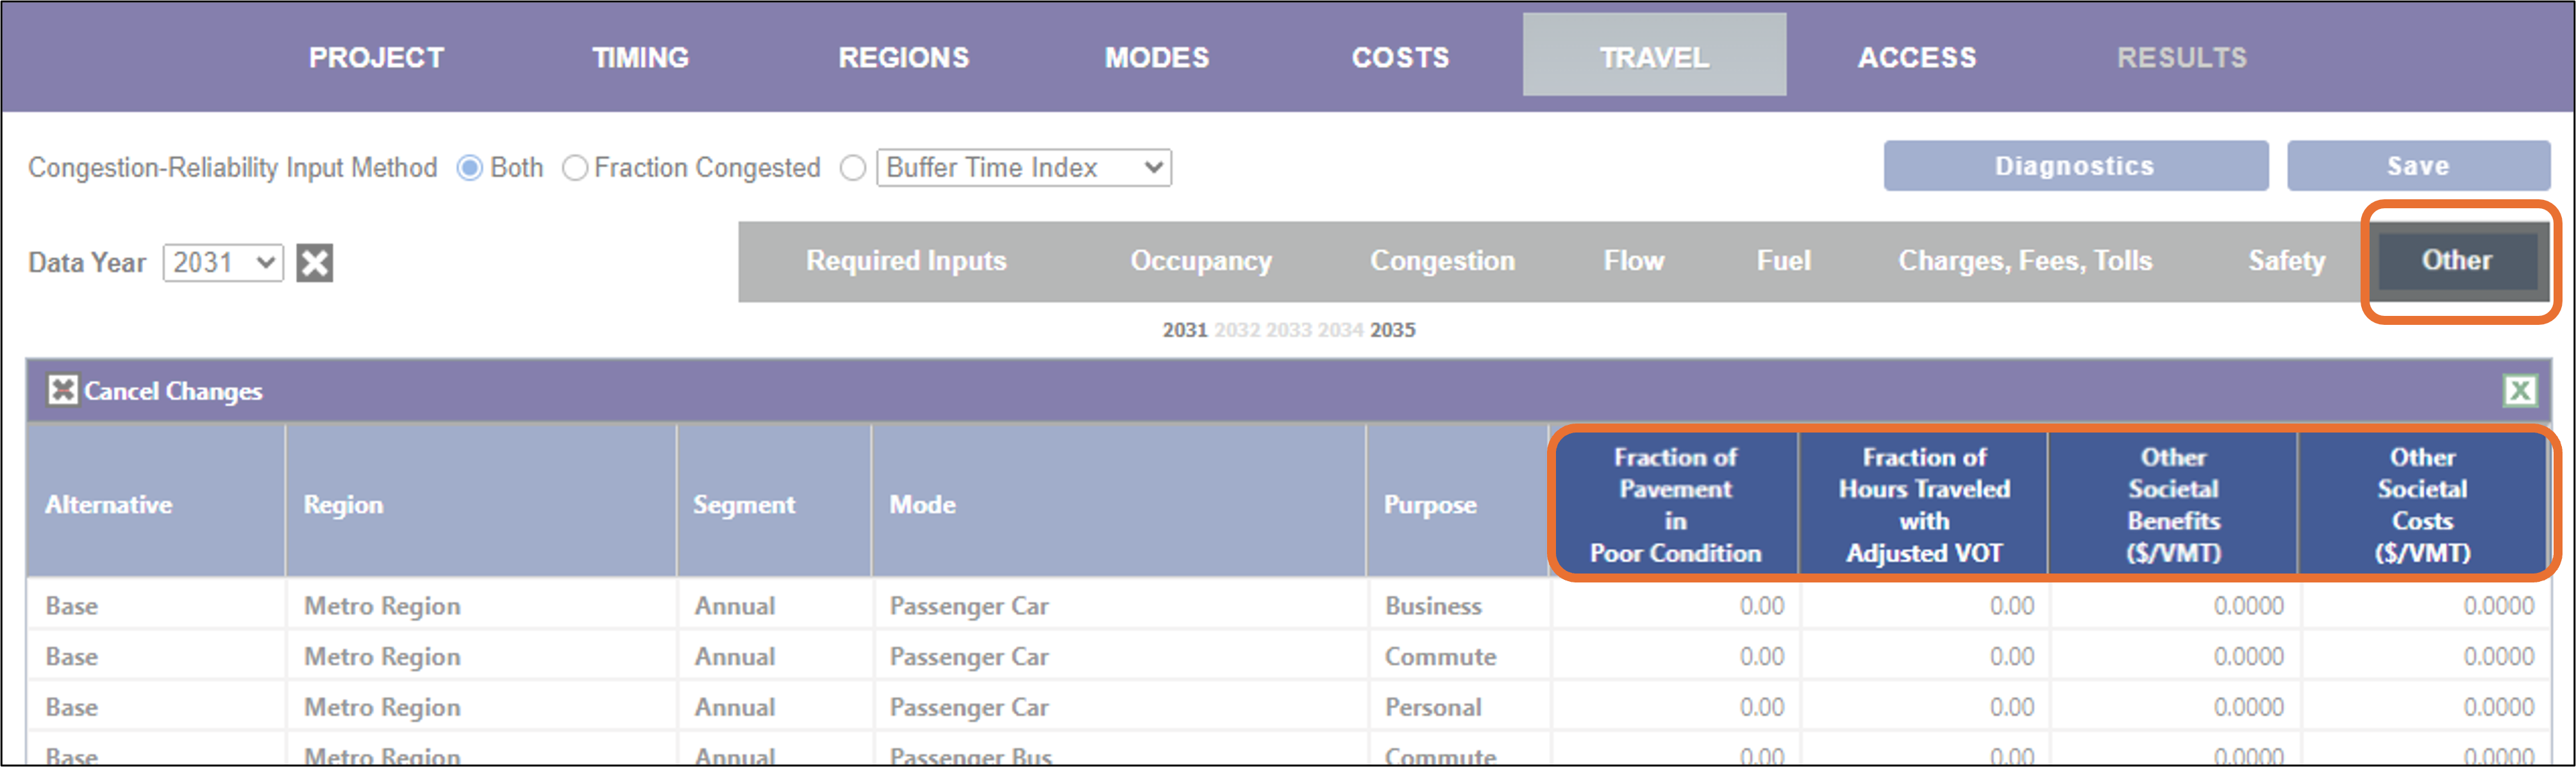
Task: Edit Other Societal Costs value for Commute row
Action: 2424,657
